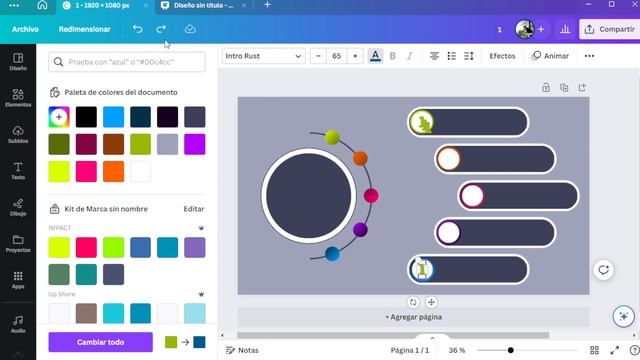Open the Elementos sidebar panel
This screenshot has width=640, height=360.
(18, 98)
